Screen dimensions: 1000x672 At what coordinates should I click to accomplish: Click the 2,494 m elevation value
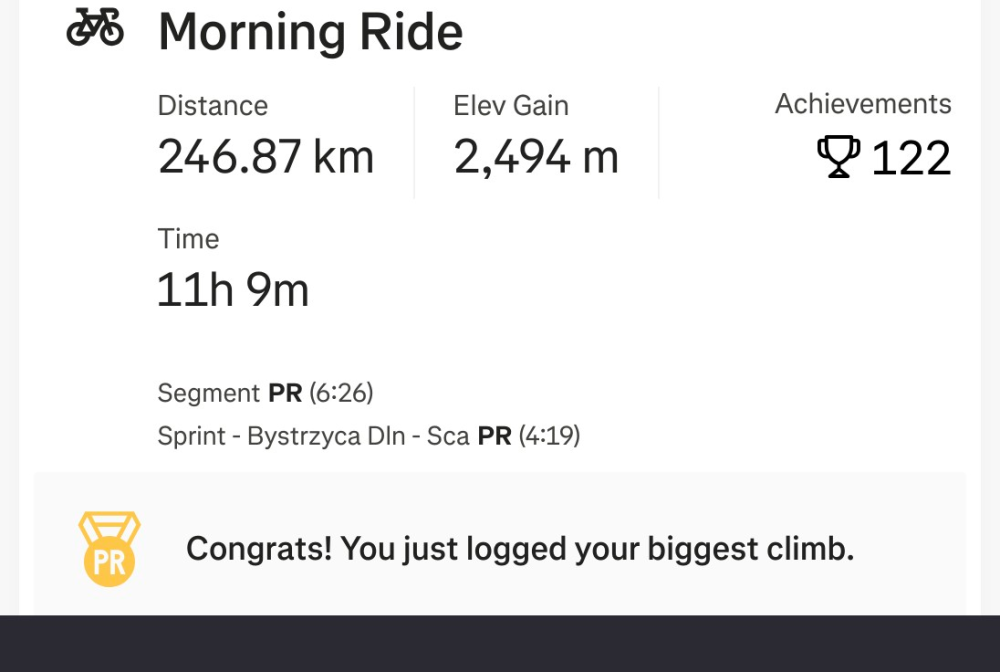(x=536, y=157)
